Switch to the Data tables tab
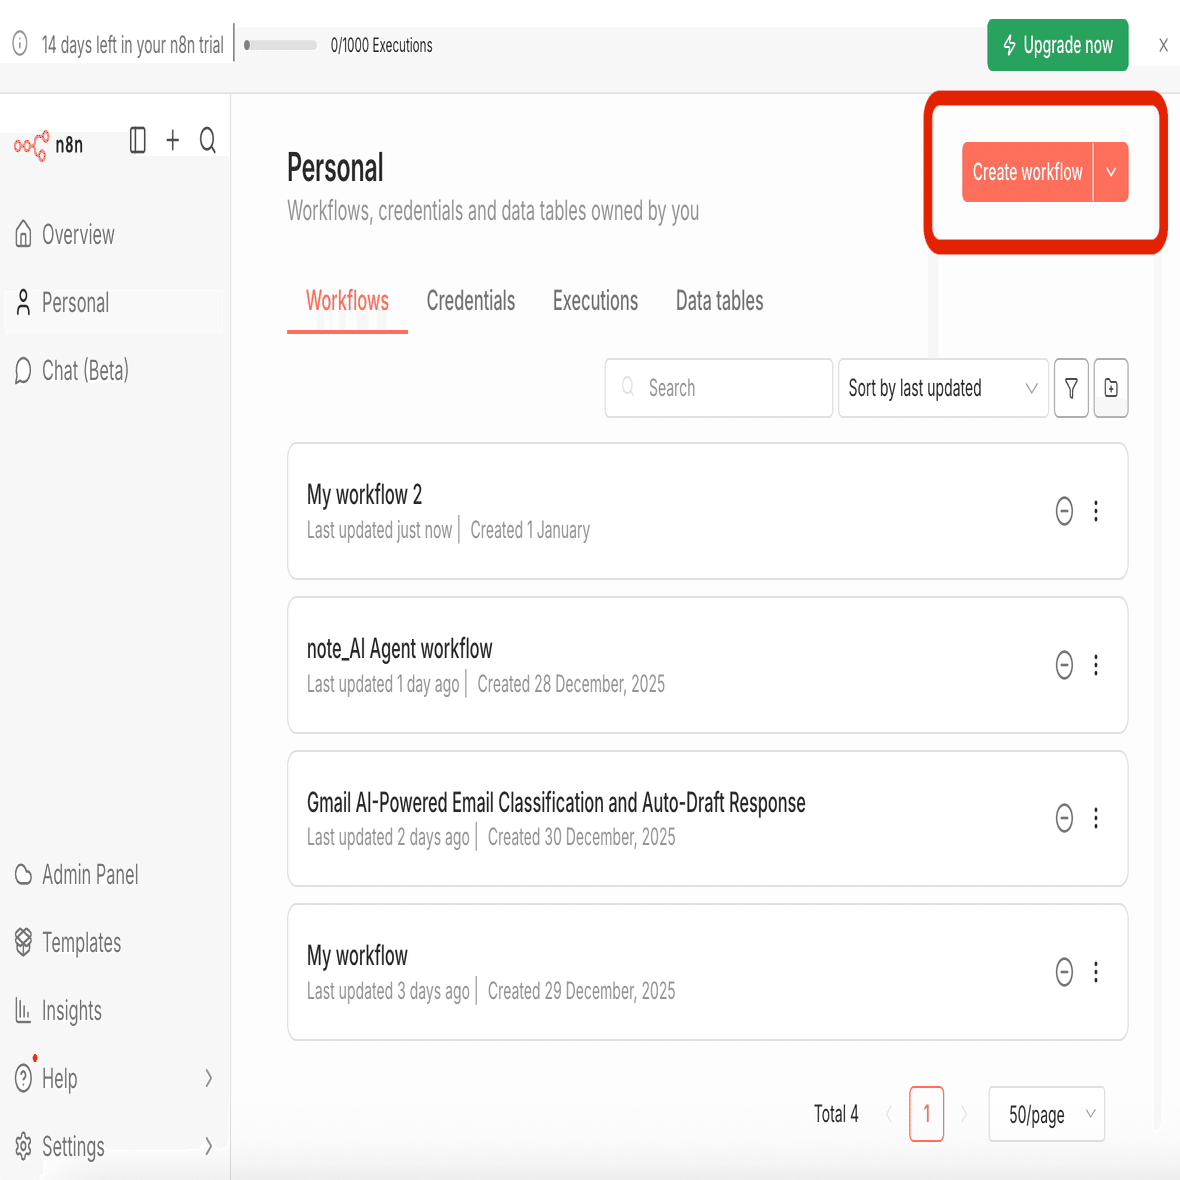Viewport: 1180px width, 1180px height. pos(719,301)
